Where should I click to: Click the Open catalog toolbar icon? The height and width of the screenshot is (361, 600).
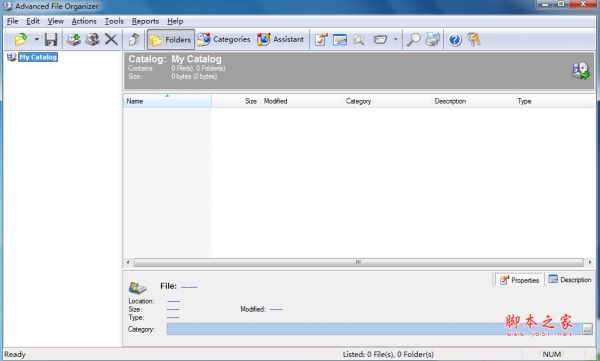(21, 39)
